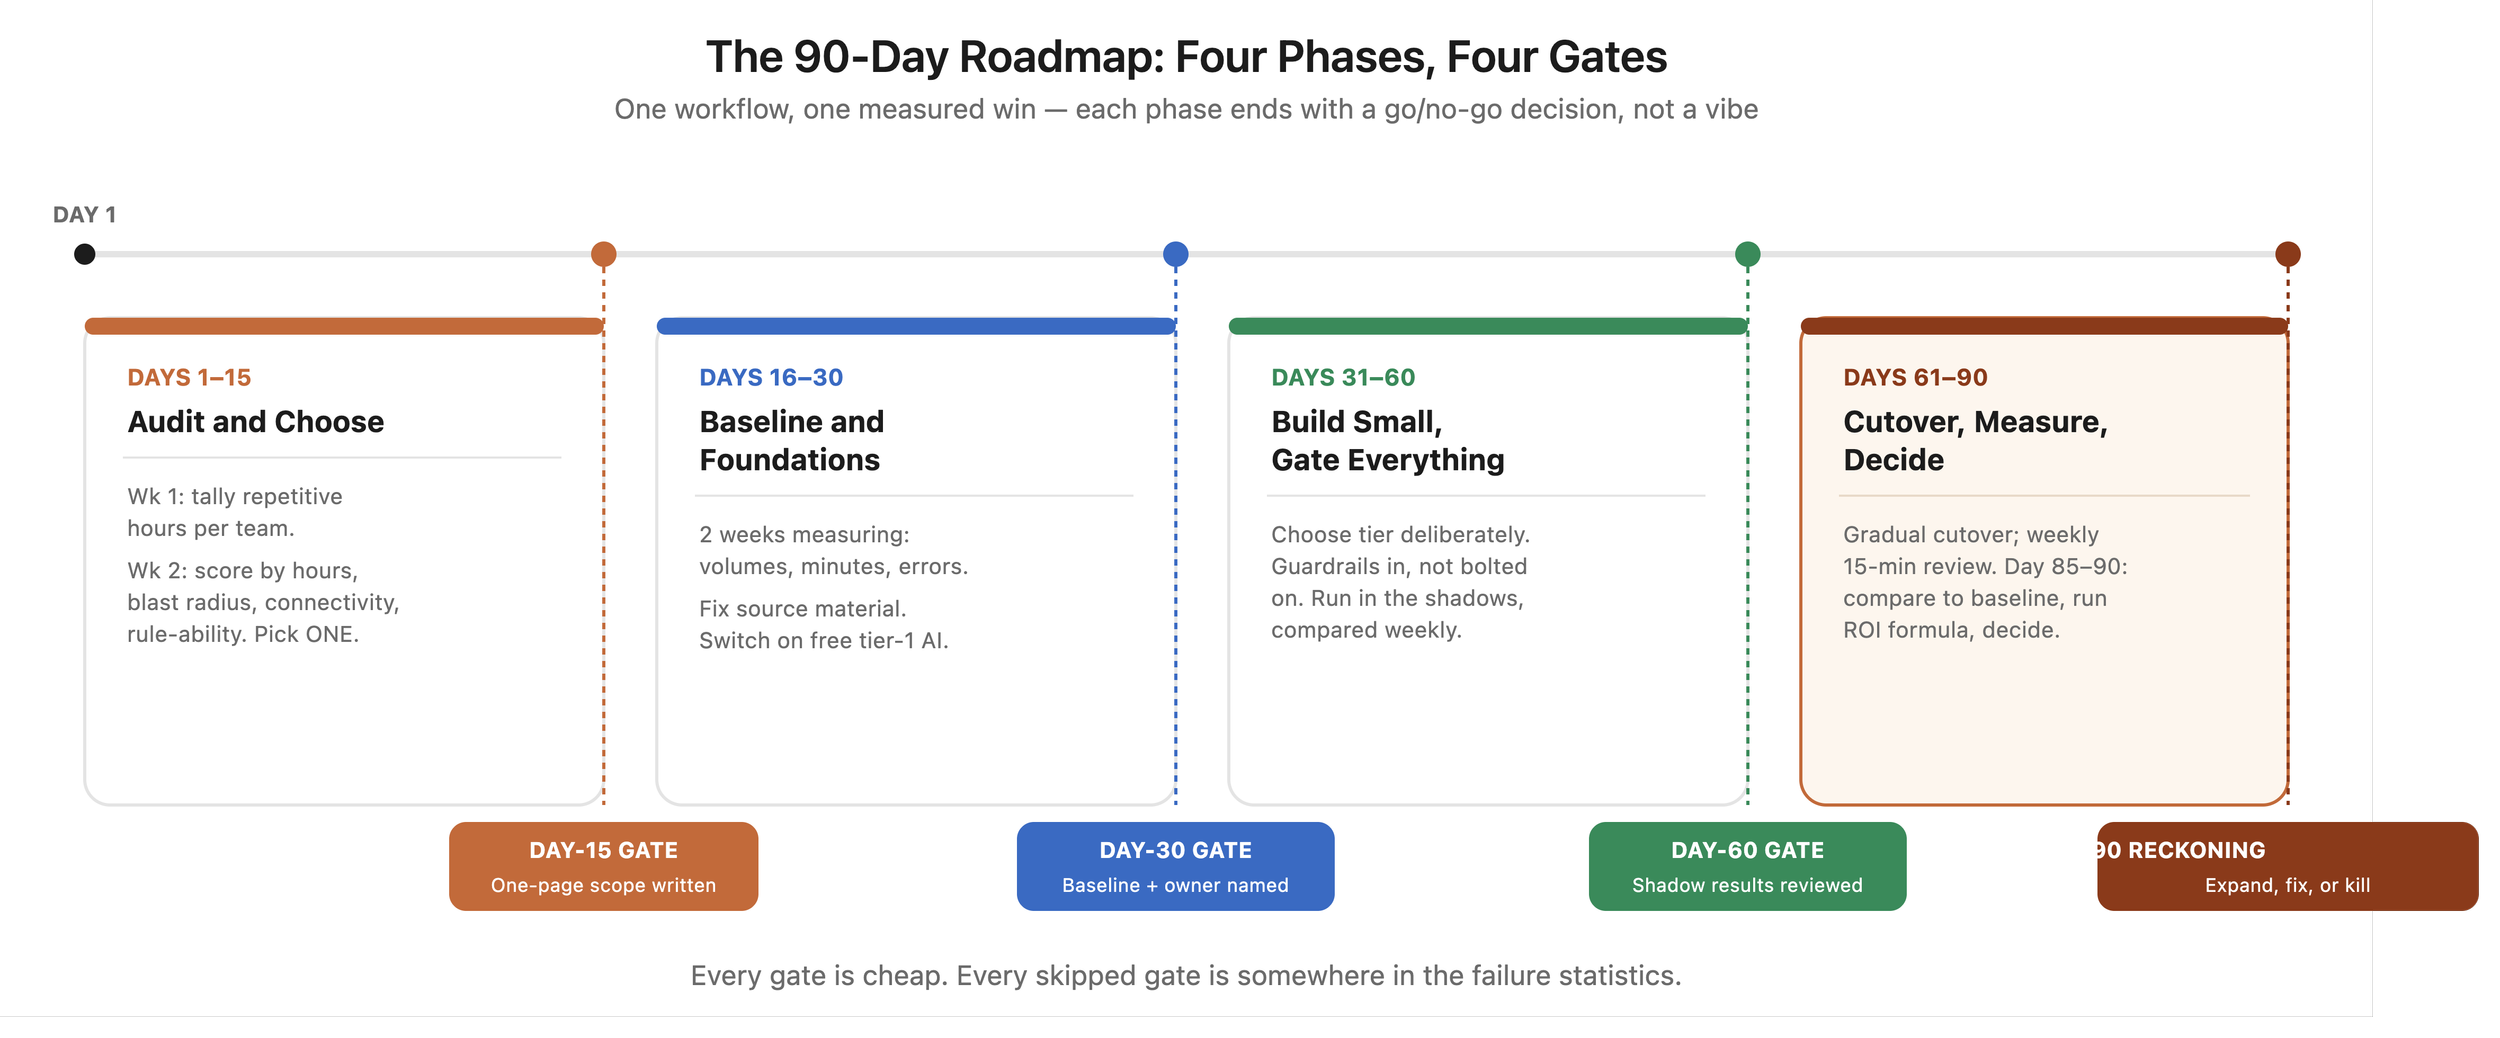Click the blue bar atop Days 16–30 card
Screen dimensions: 2500x1038
[916, 326]
